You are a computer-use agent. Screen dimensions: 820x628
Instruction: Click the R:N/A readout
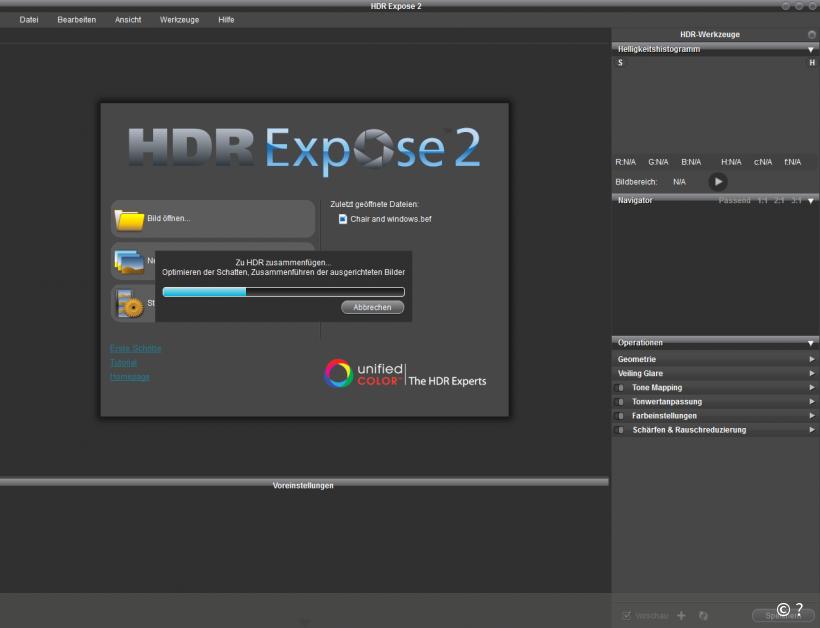(x=625, y=162)
